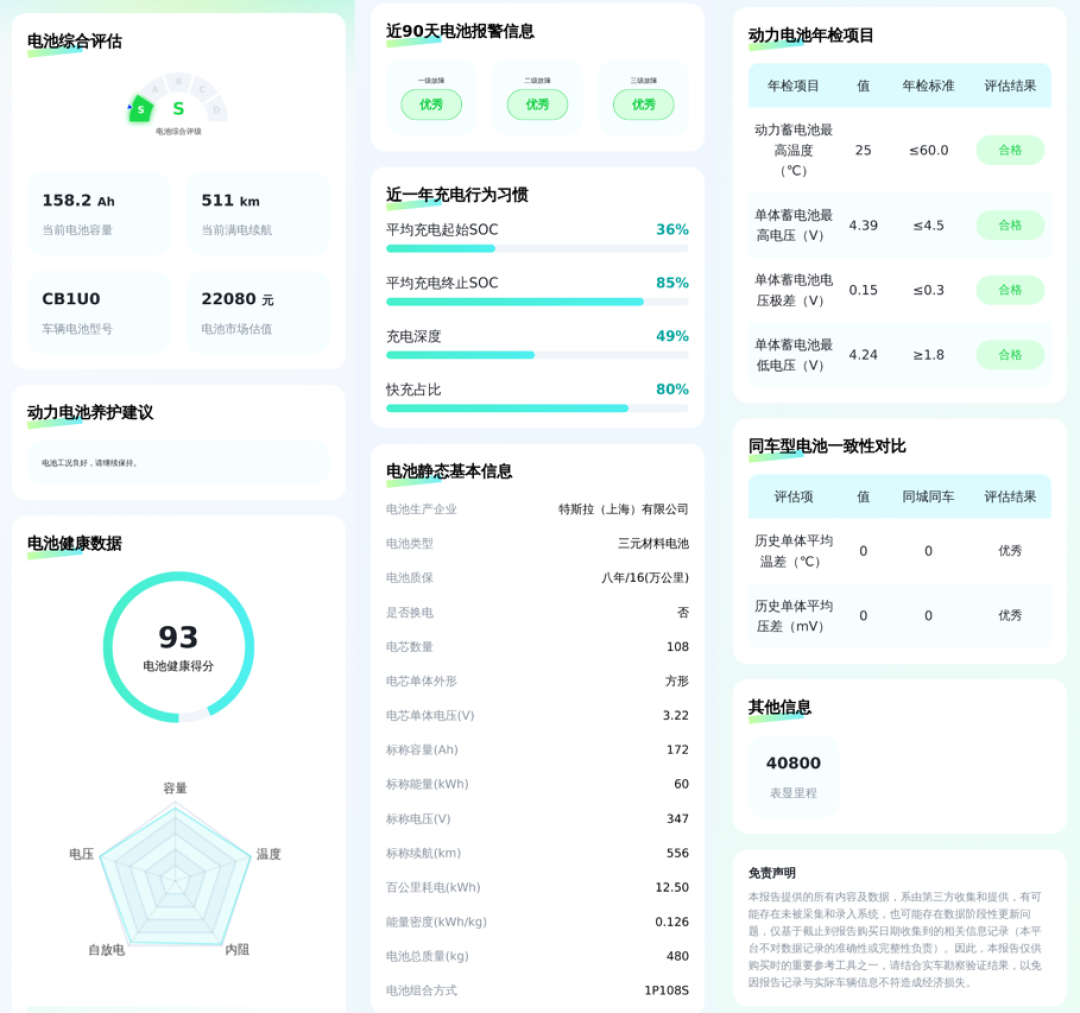Select the 近一年充电行为习惯 section title
Viewport: 1080px width, 1013px height.
[x=457, y=195]
